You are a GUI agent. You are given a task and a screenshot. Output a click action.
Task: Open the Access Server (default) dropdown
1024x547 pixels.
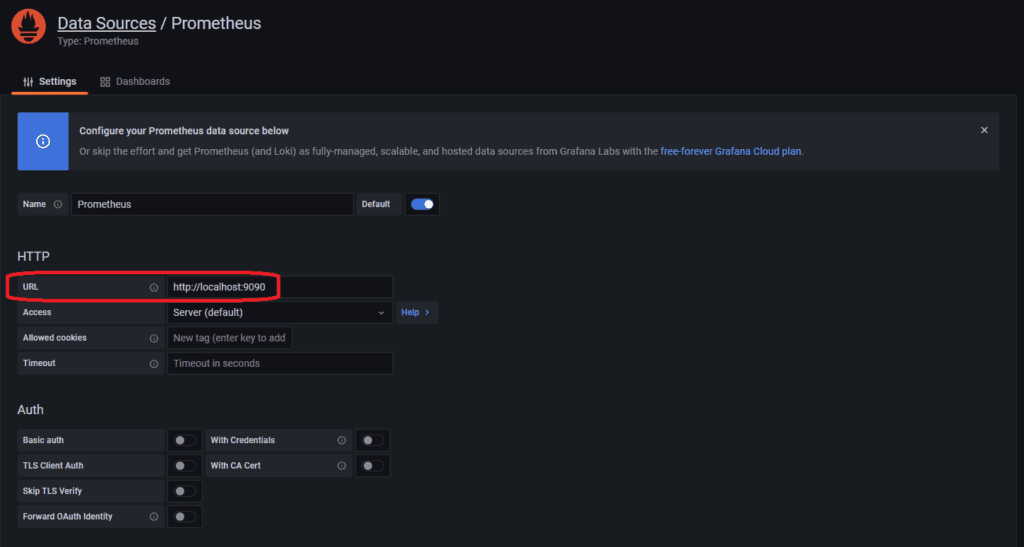tap(279, 313)
